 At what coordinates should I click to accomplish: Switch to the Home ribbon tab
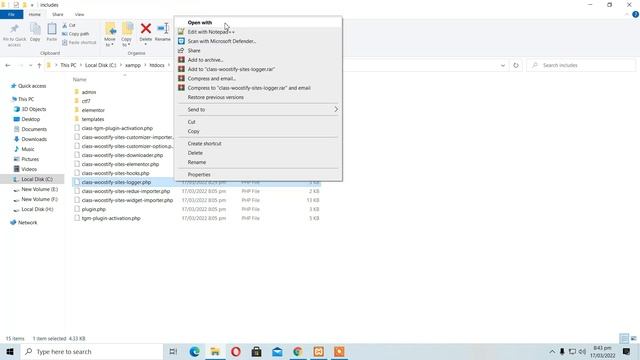point(35,14)
